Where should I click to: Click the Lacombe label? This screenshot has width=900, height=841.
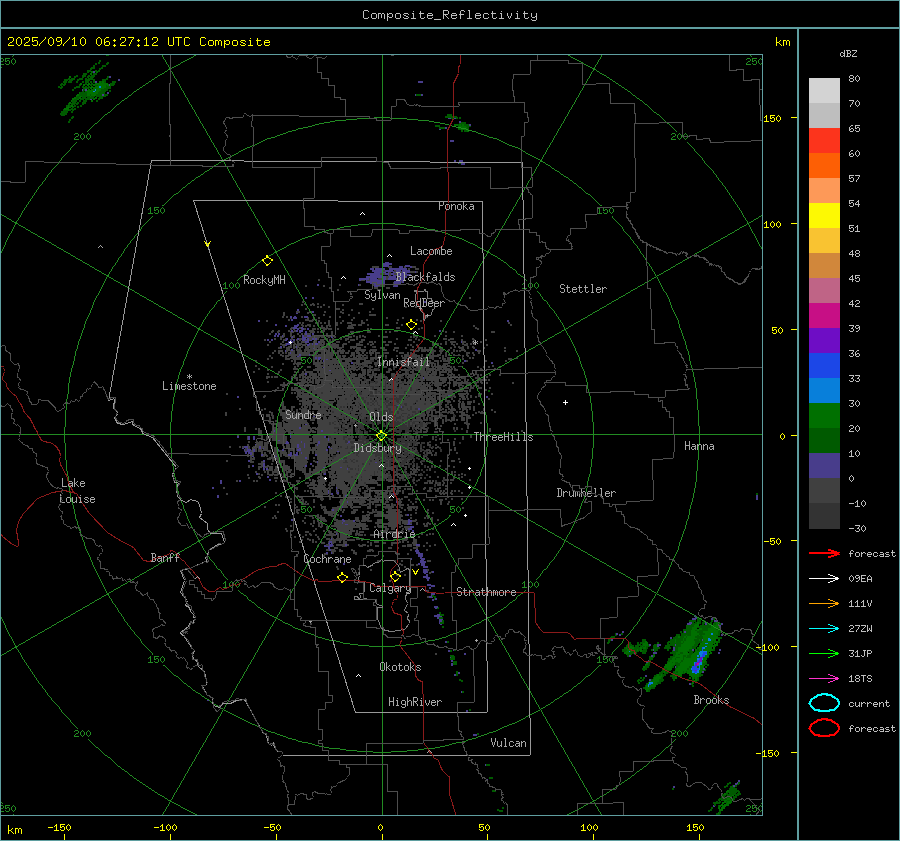431,251
